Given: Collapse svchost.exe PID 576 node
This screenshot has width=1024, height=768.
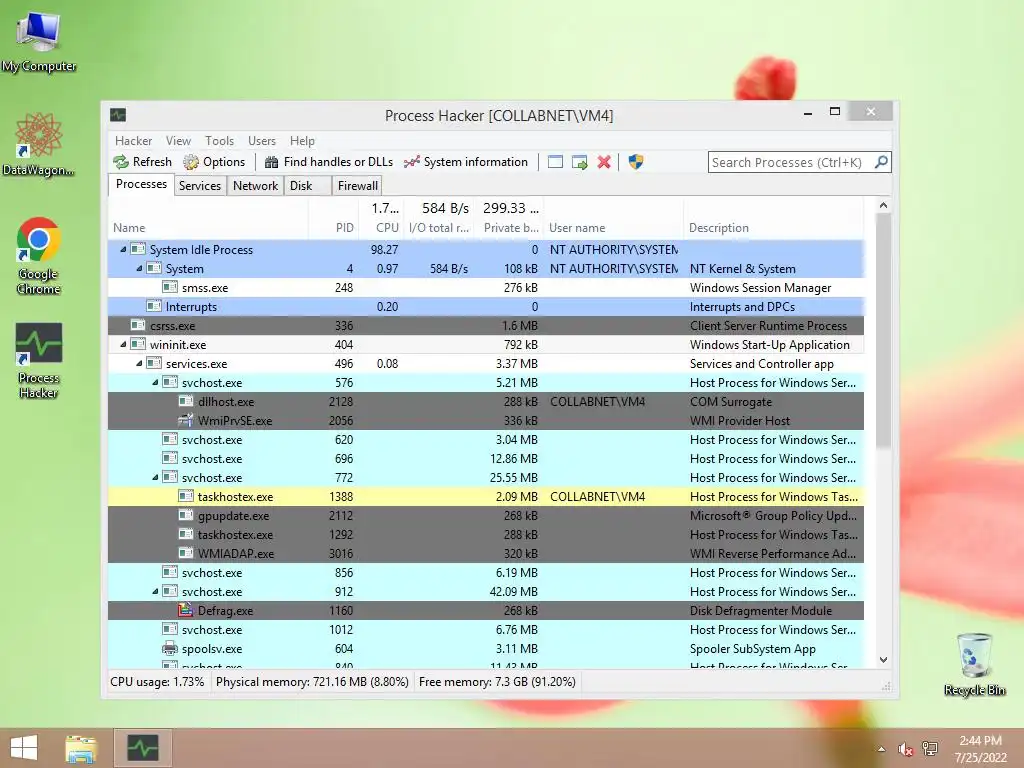Looking at the screenshot, I should click(155, 382).
